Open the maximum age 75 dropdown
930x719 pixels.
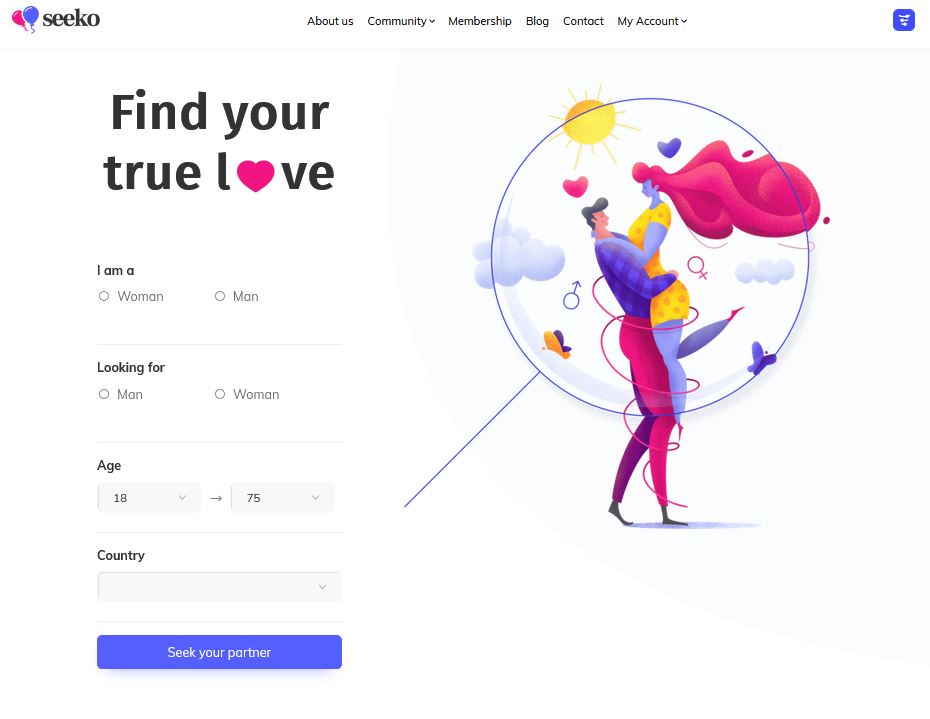(282, 498)
